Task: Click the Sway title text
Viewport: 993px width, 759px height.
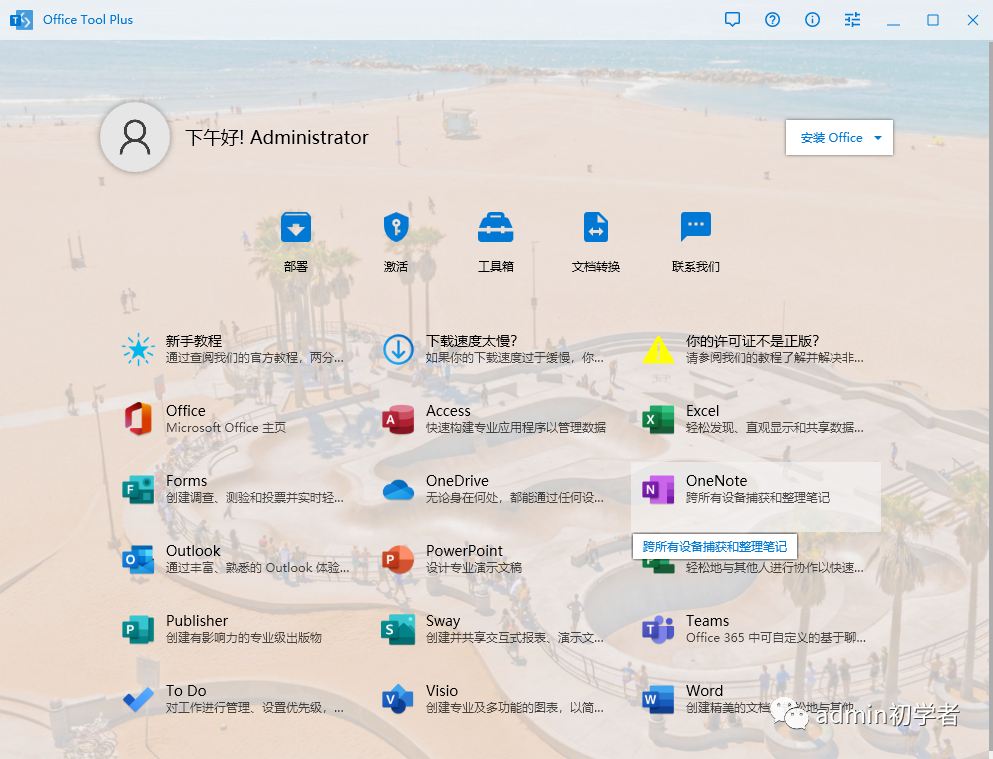Action: pos(443,621)
